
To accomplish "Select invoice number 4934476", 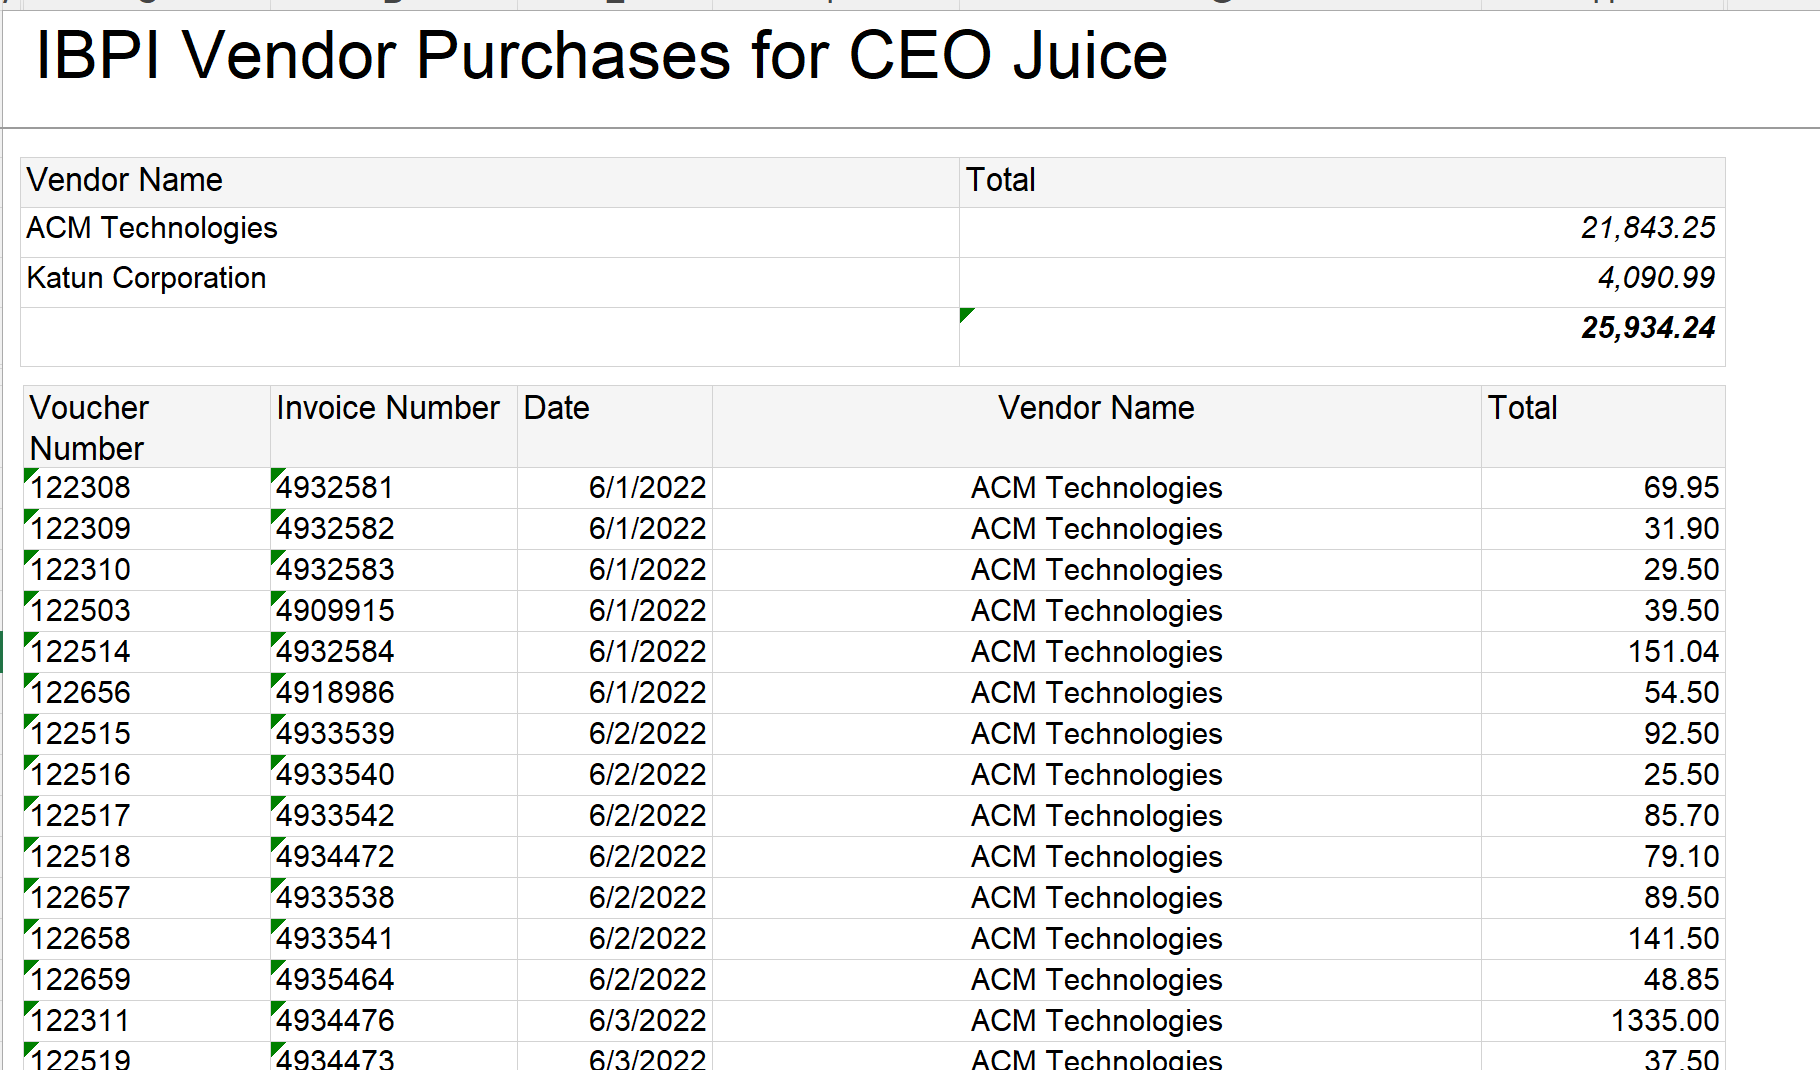I will (x=336, y=1021).
